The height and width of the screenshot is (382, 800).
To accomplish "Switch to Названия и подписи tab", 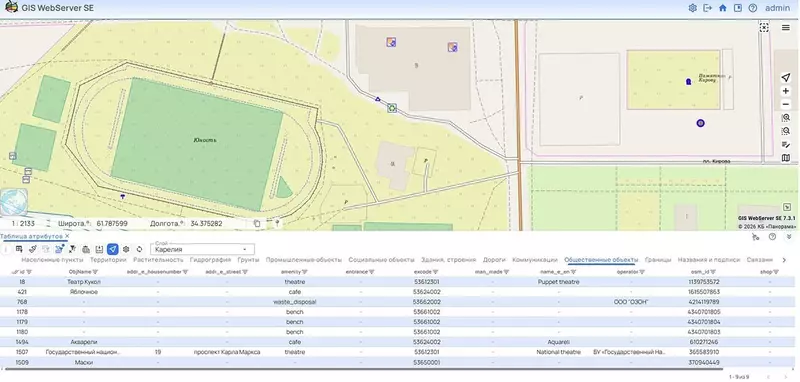I will point(709,260).
